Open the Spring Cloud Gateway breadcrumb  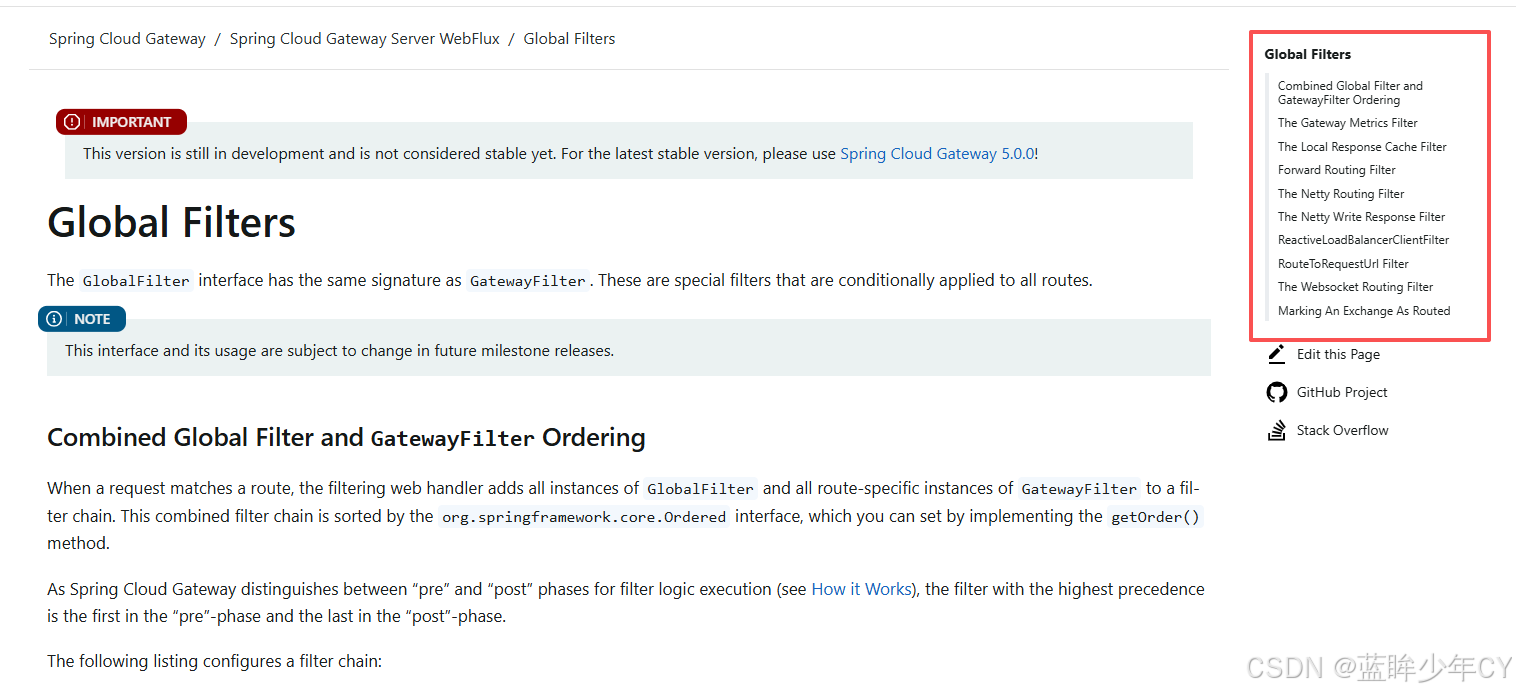coord(127,39)
